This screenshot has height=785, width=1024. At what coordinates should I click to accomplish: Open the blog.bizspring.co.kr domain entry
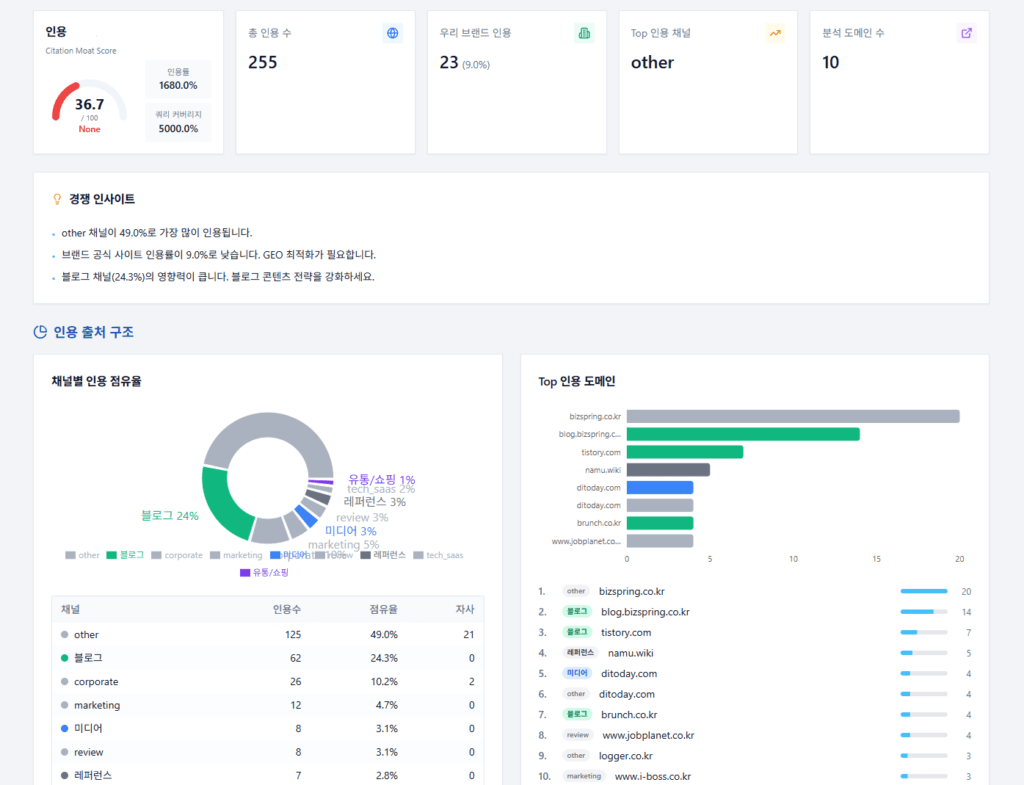[644, 612]
